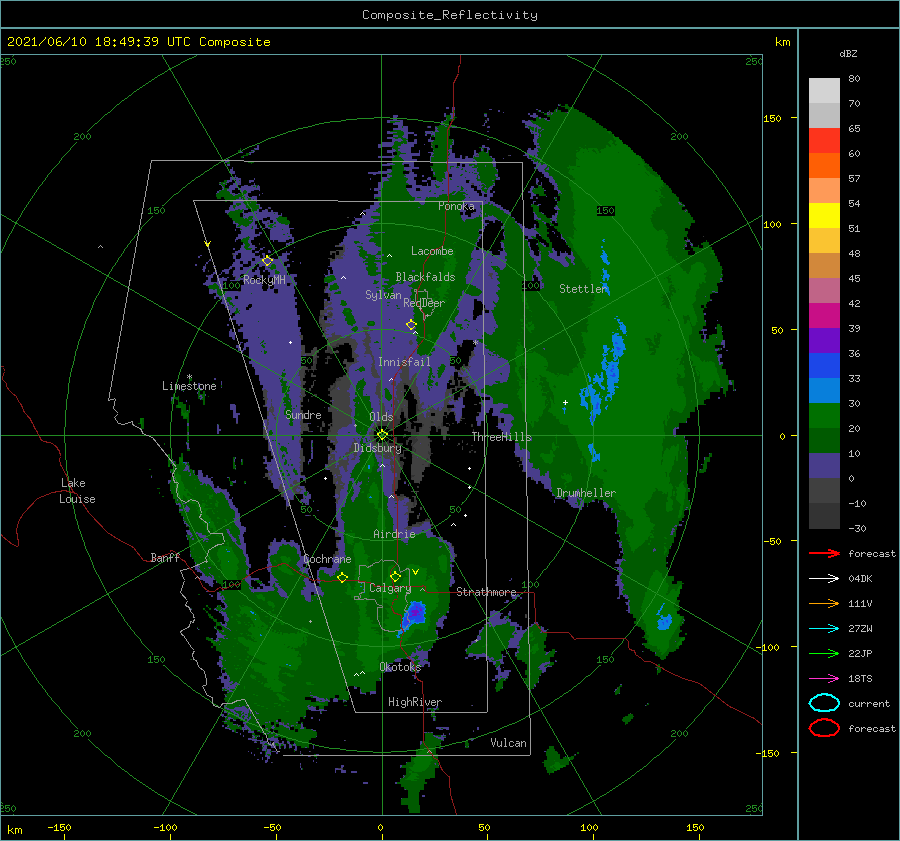The width and height of the screenshot is (900, 841).
Task: Click the -30 dBZ value in legend
Action: 857,528
